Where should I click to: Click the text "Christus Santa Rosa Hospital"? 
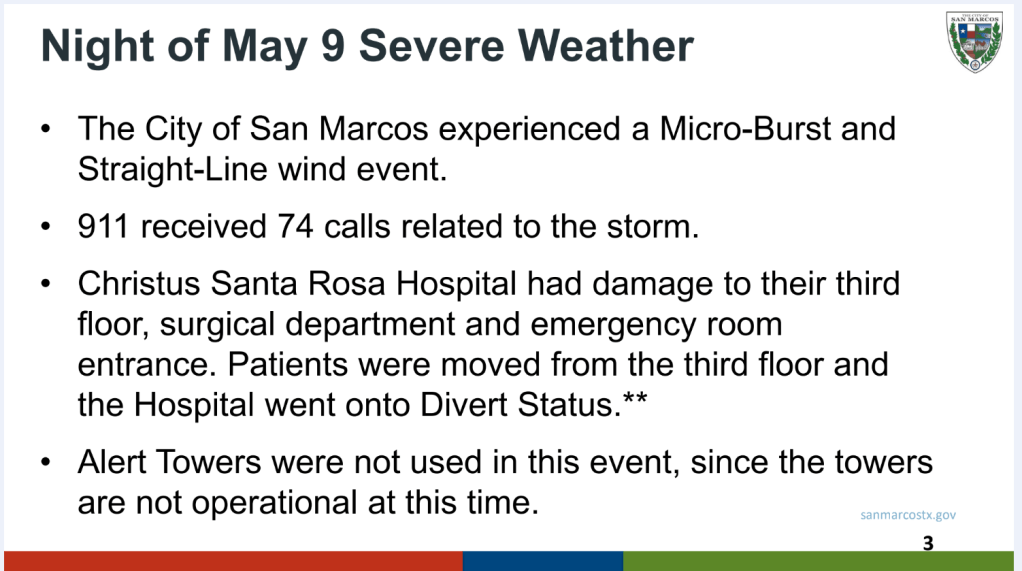297,284
